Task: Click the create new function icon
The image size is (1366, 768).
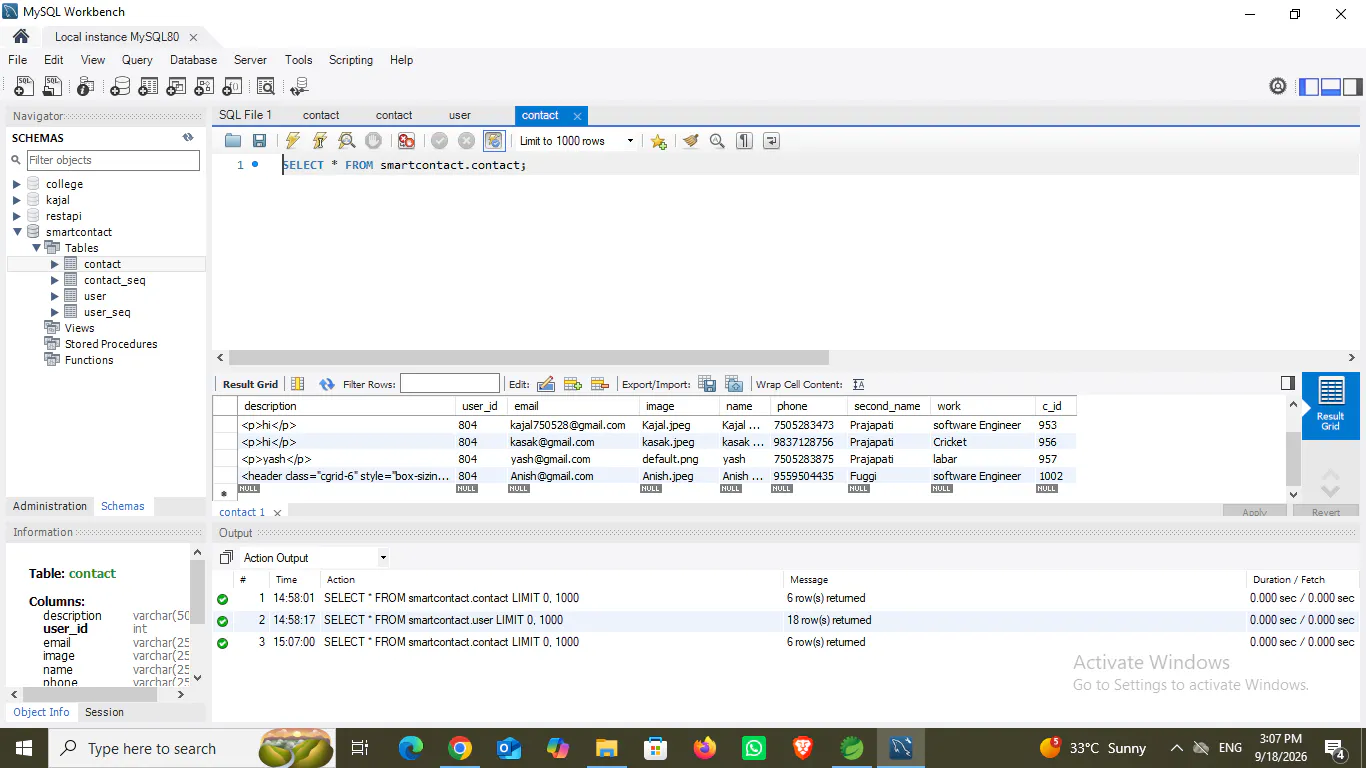Action: pyautogui.click(x=232, y=87)
